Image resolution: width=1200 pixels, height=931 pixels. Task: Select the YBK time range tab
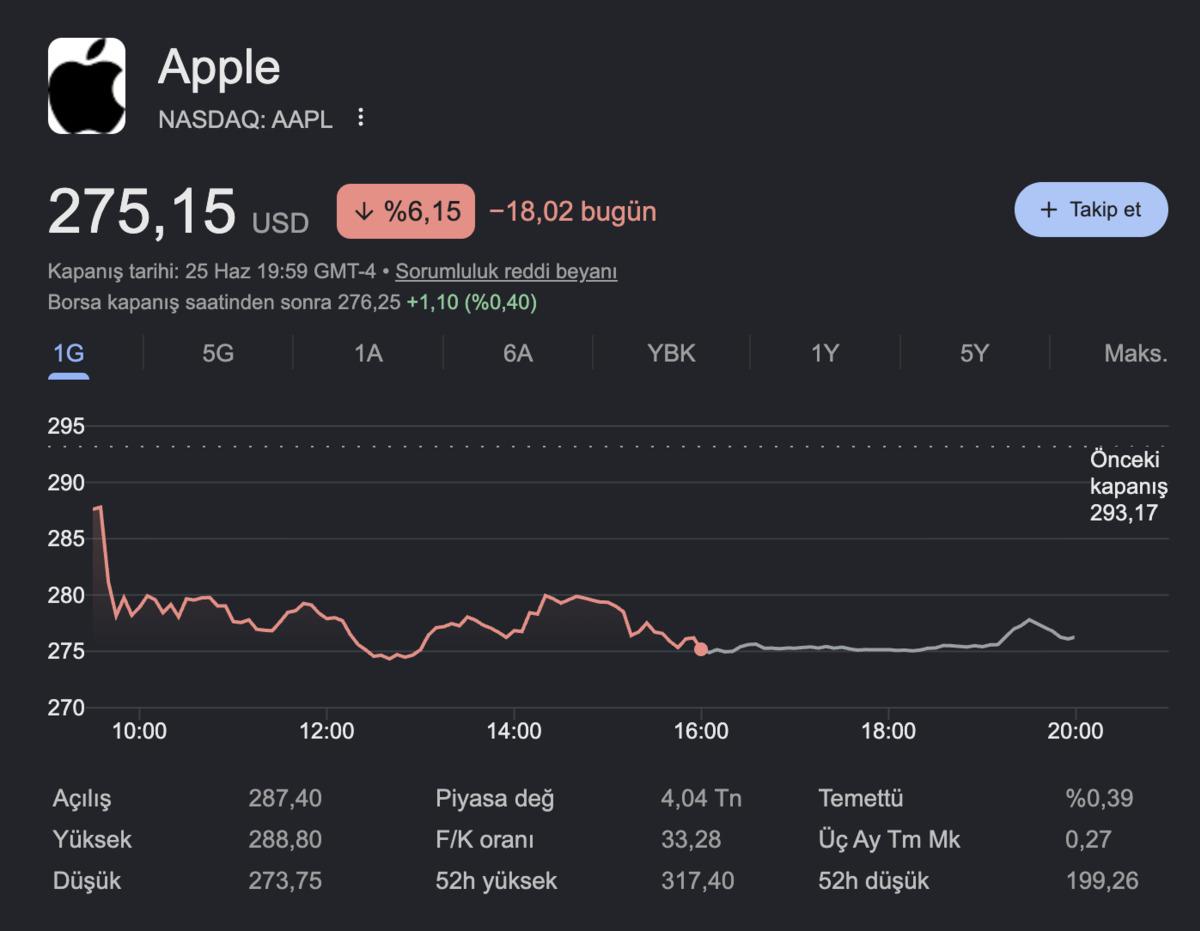coord(672,353)
